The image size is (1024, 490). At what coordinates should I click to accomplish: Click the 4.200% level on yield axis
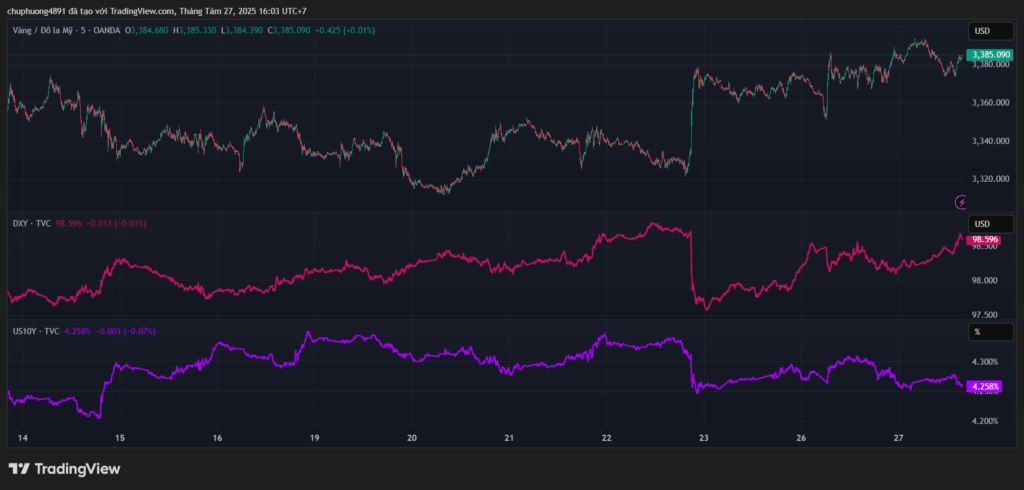(986, 421)
